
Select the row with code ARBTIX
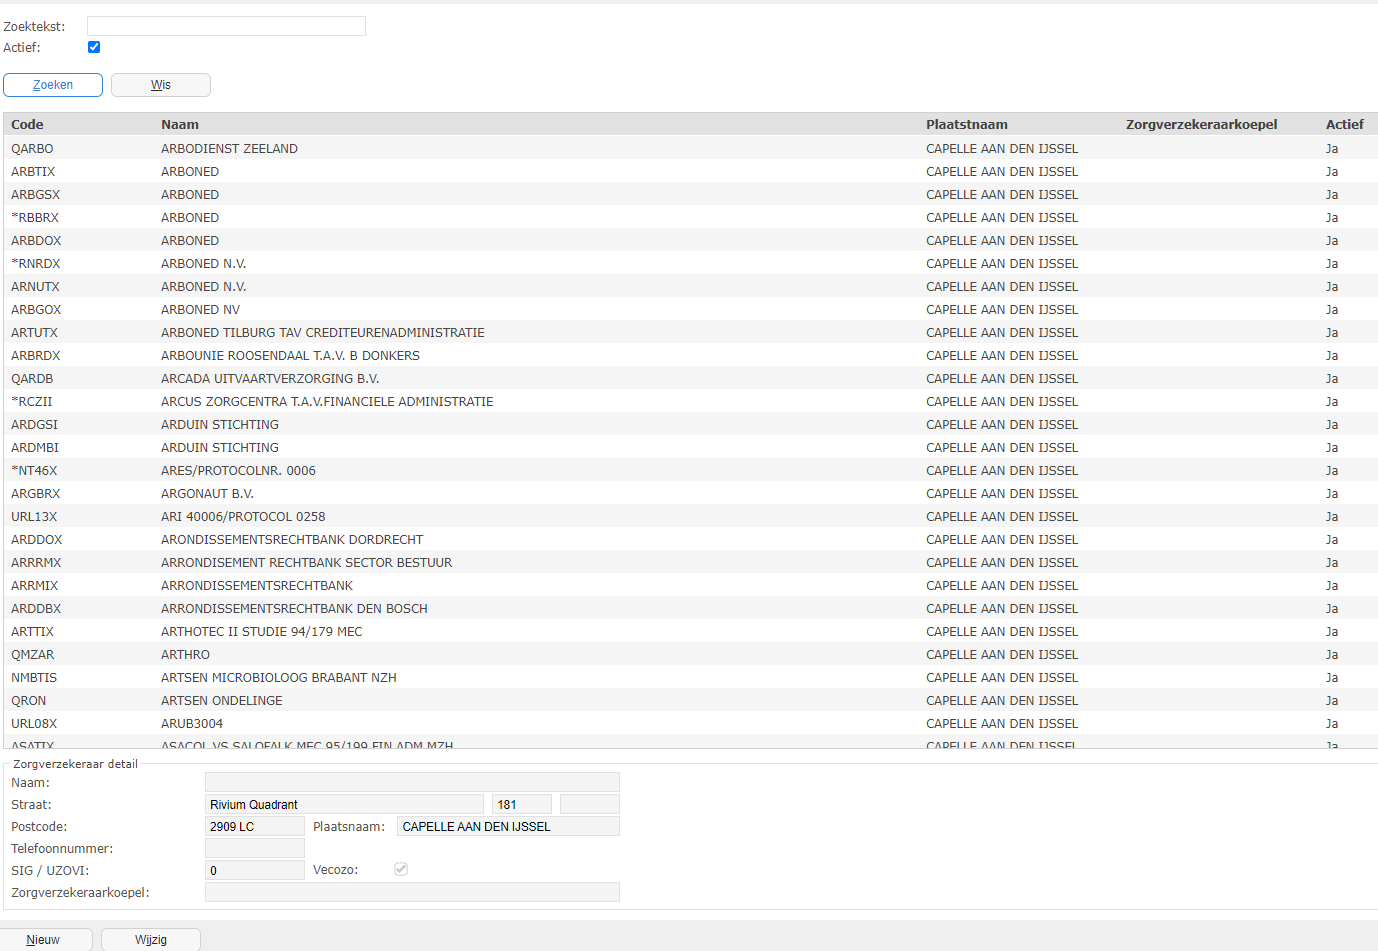(x=690, y=171)
